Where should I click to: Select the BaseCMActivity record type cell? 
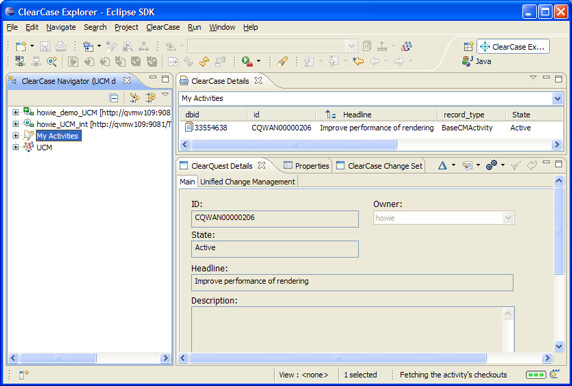tap(467, 128)
